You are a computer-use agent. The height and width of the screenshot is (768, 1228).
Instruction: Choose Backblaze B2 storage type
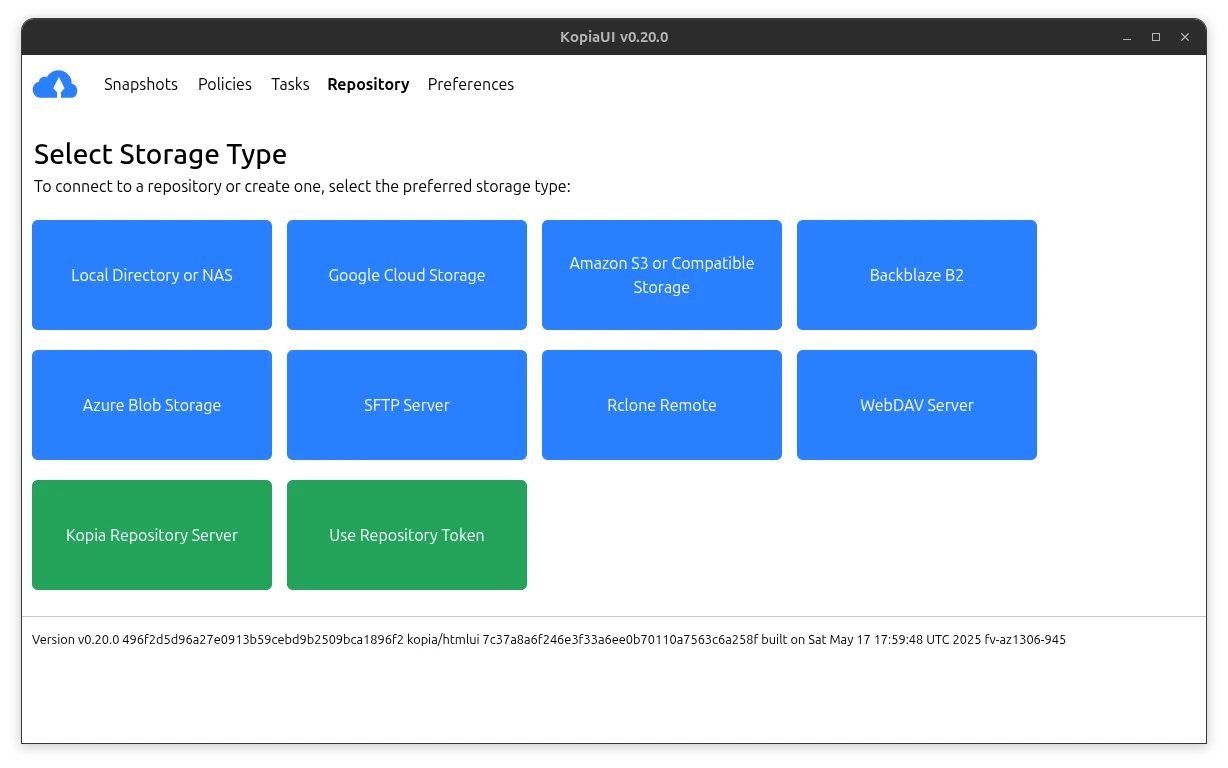coord(917,275)
